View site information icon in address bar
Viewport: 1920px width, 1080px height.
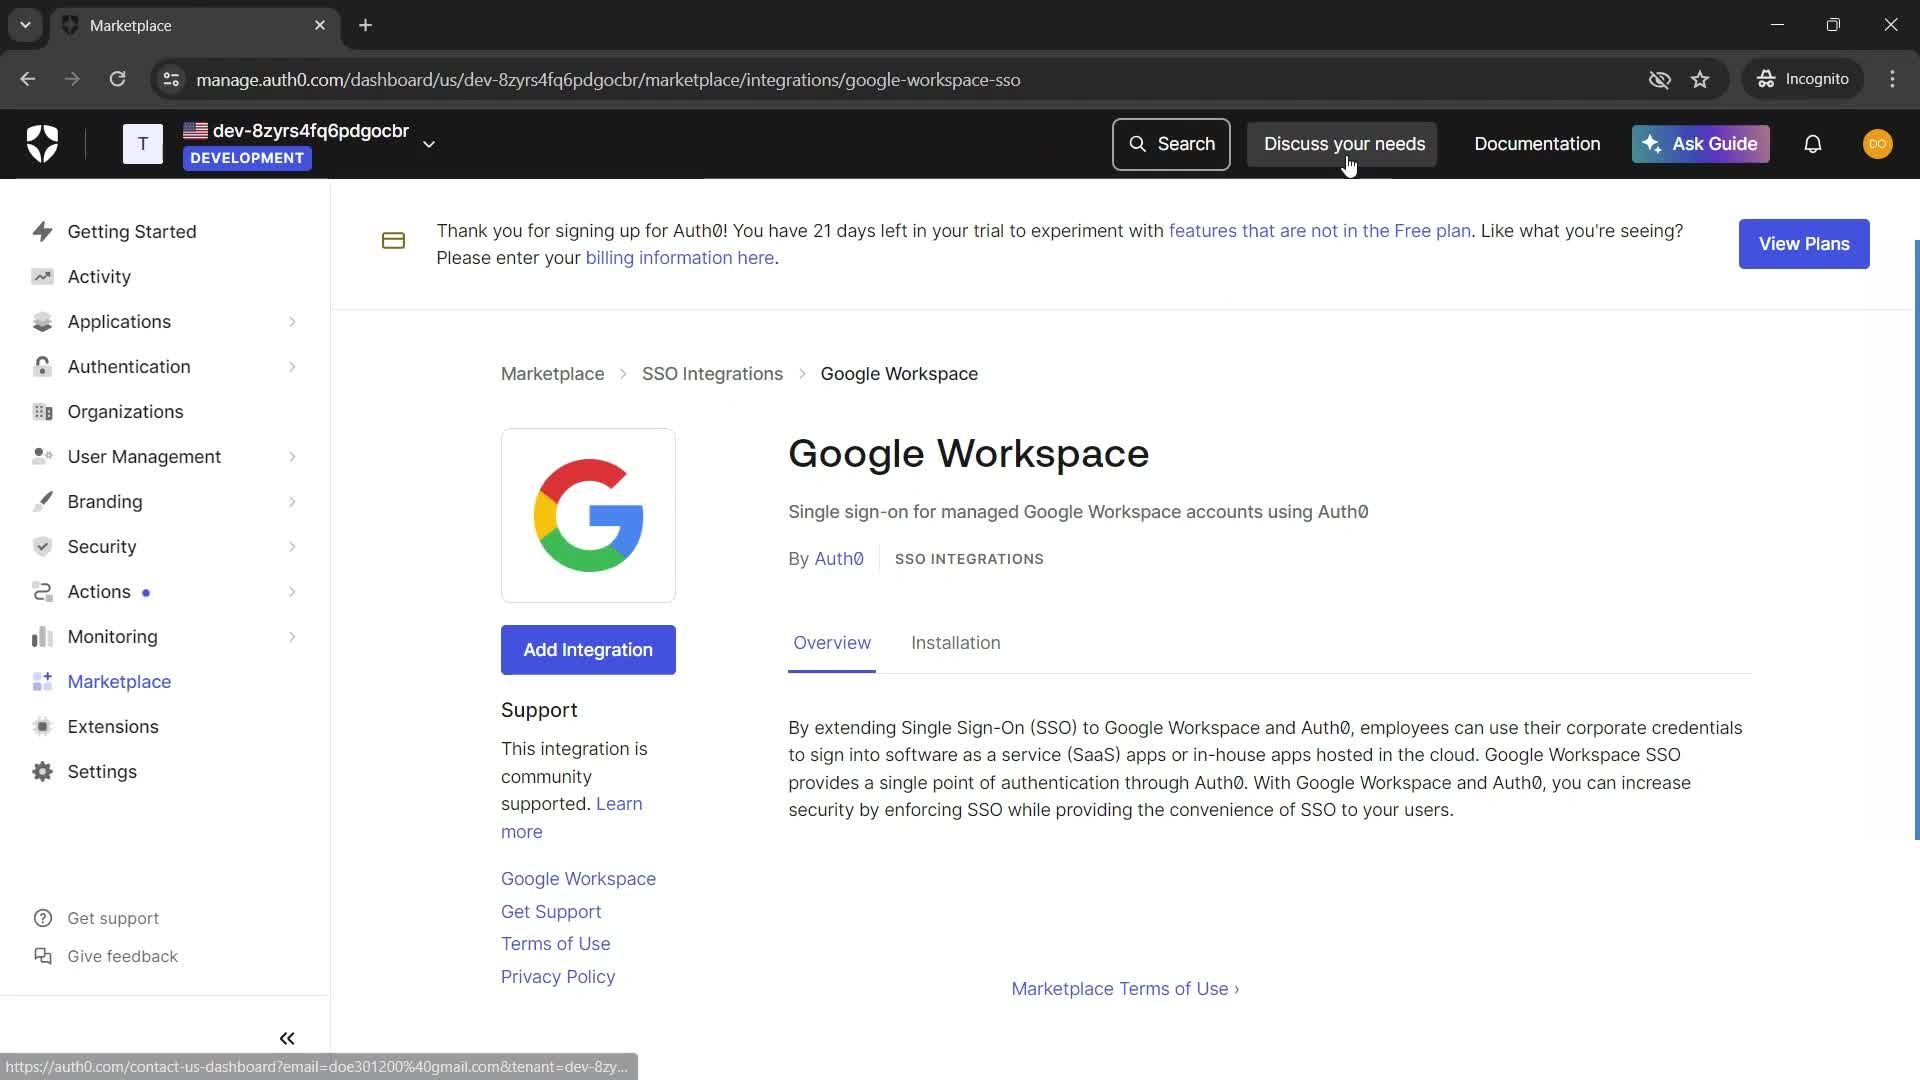[171, 80]
